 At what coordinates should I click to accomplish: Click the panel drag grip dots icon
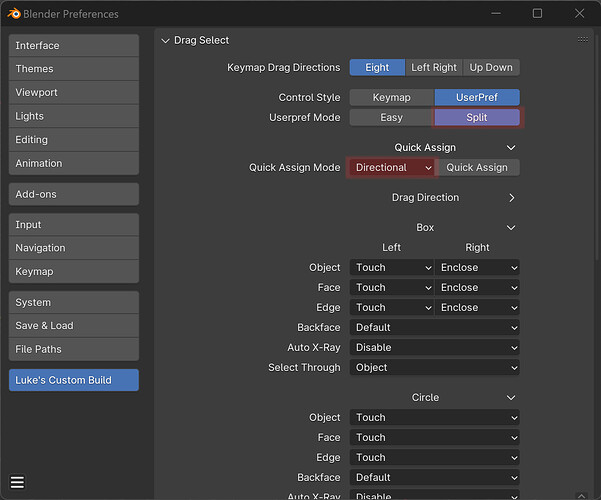pos(583,39)
